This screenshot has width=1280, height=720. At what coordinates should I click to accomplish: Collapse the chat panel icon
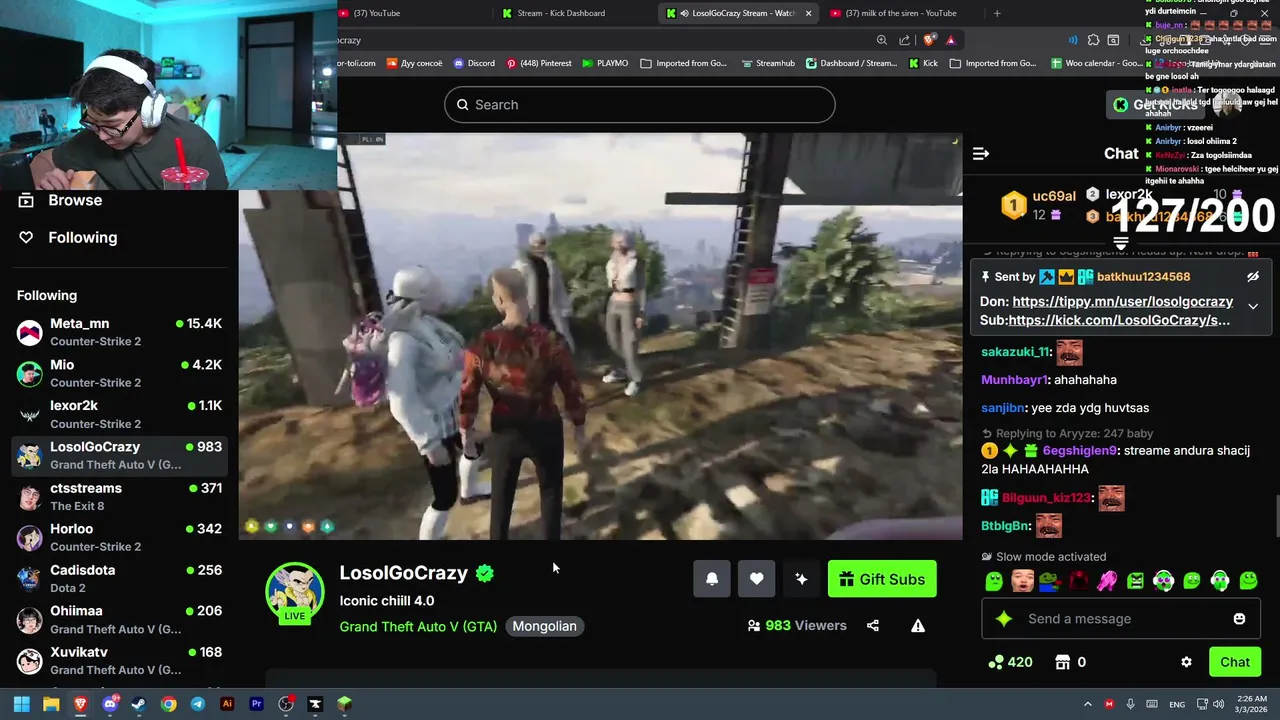(x=981, y=153)
